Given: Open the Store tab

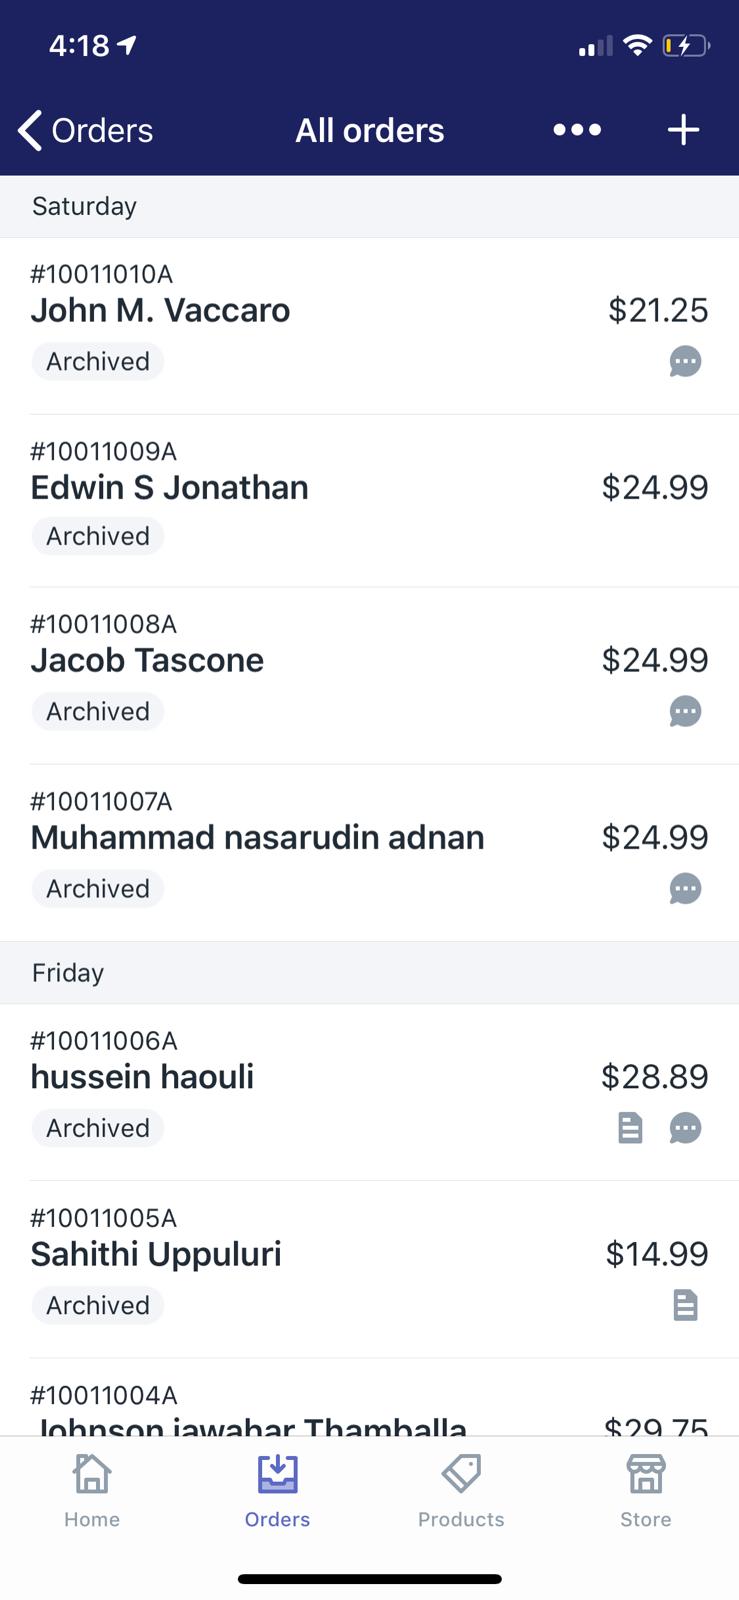Looking at the screenshot, I should [645, 1491].
